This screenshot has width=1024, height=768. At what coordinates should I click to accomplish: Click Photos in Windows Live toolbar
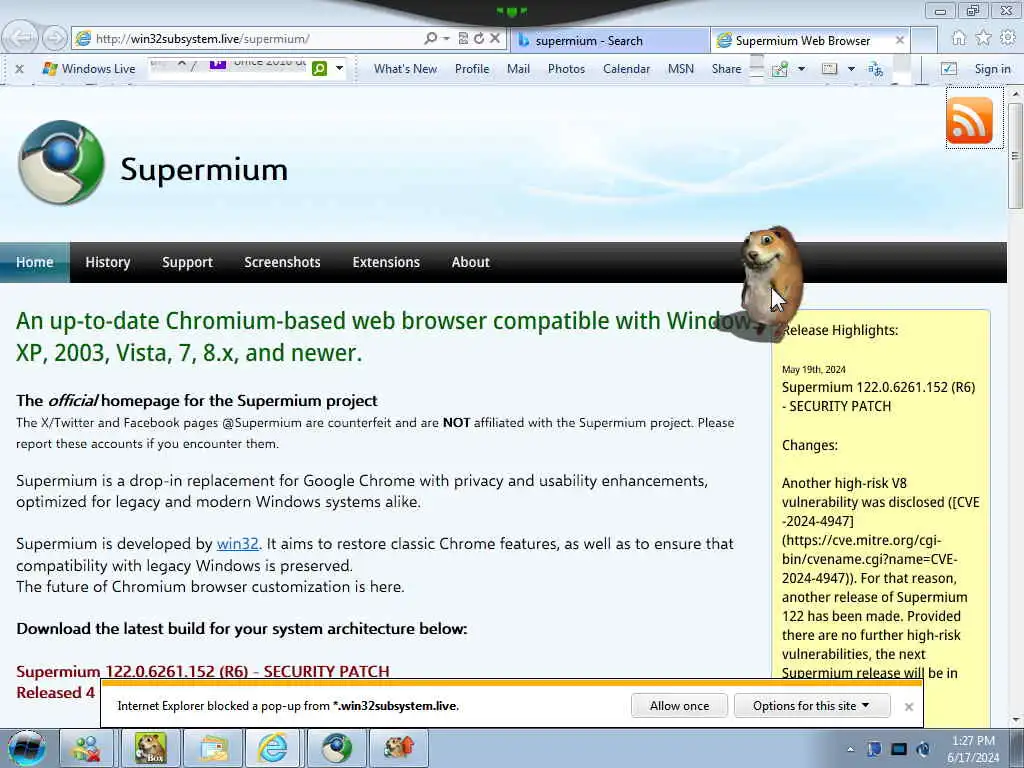point(566,69)
